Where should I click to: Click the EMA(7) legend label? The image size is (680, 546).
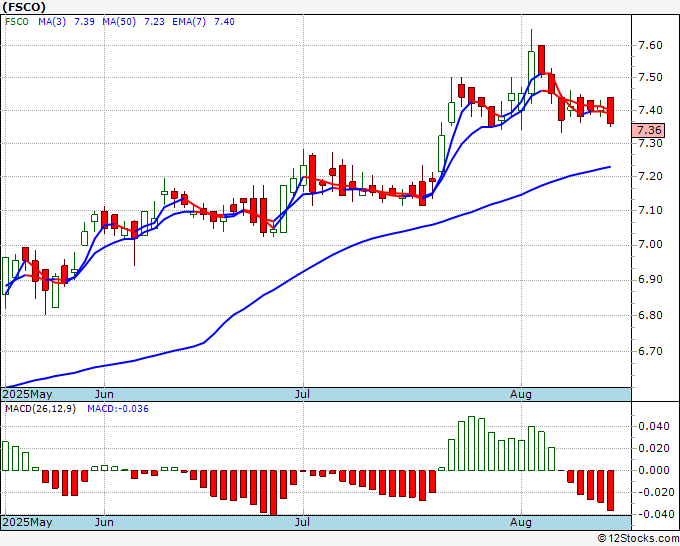coord(189,22)
